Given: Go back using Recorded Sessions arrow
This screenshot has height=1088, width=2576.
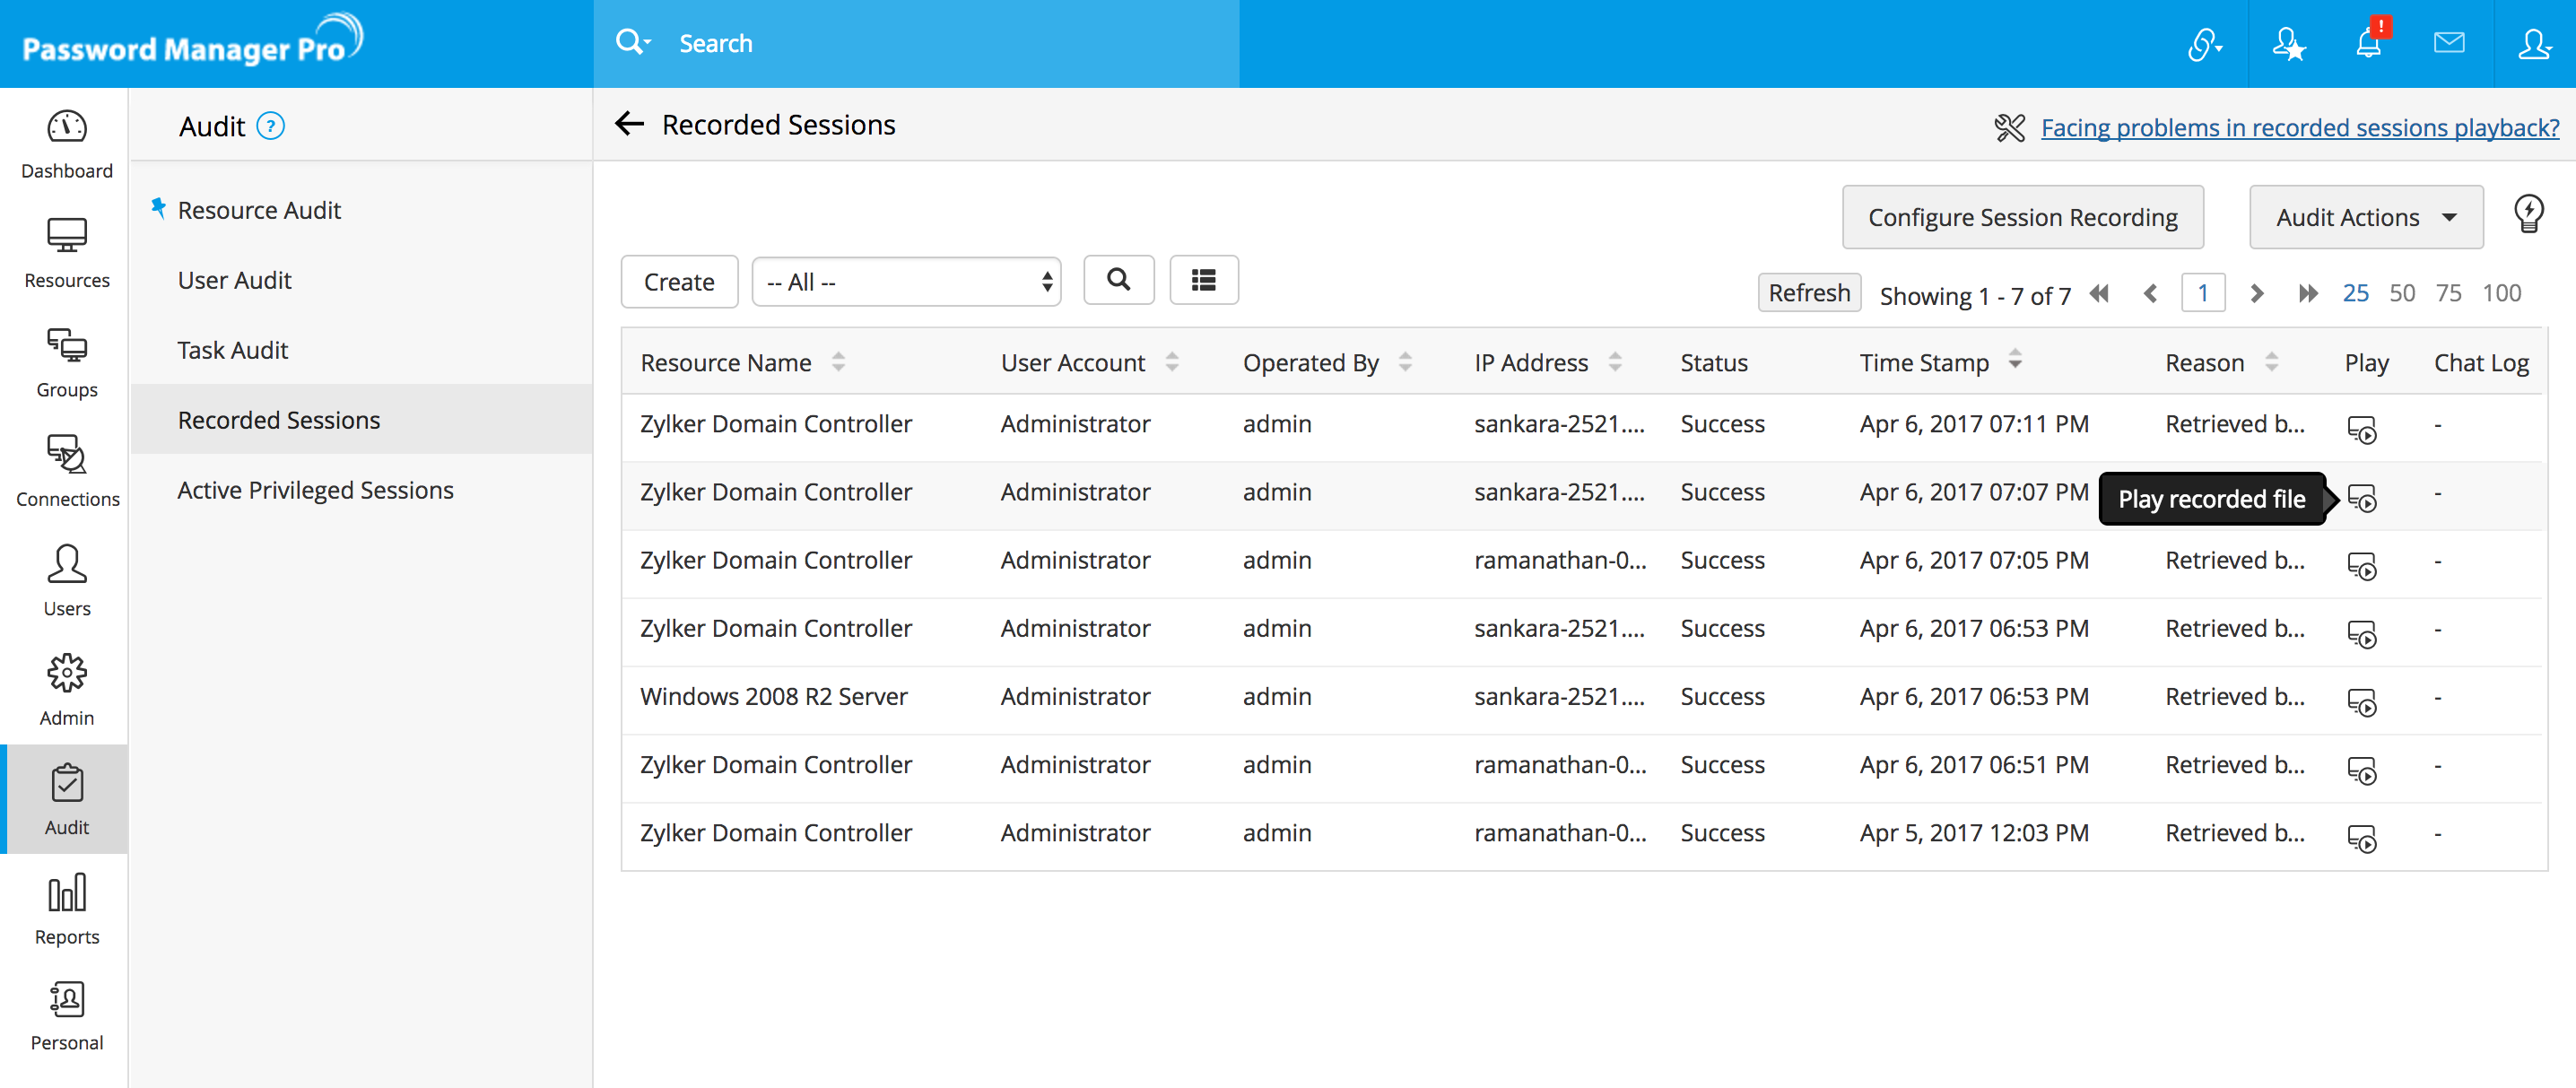Looking at the screenshot, I should [x=629, y=124].
